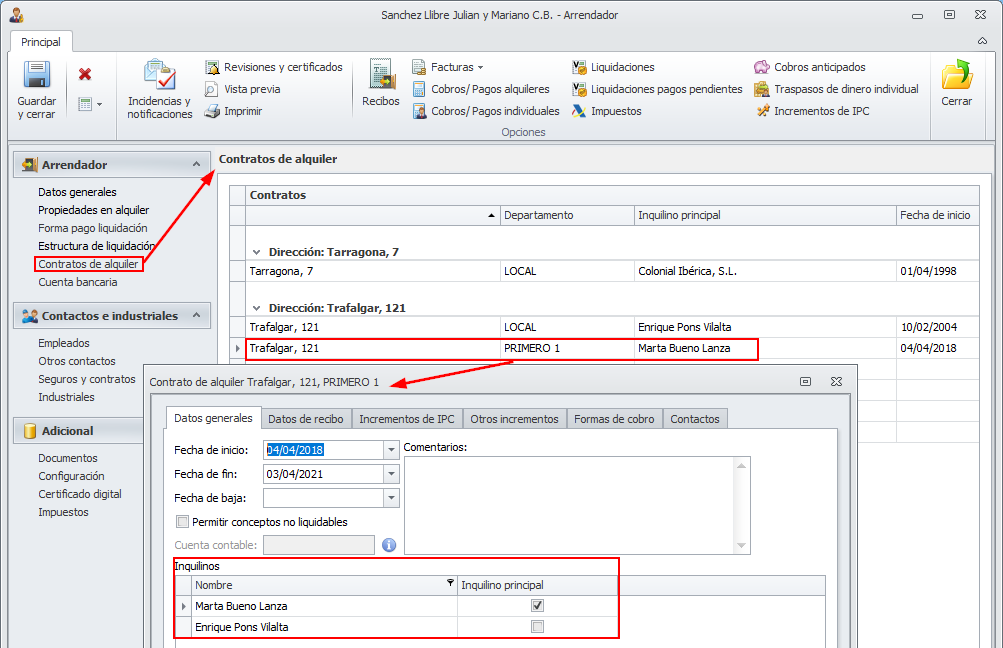Go to Propiedades en alquiler
The width and height of the screenshot is (1003, 648).
click(x=93, y=210)
